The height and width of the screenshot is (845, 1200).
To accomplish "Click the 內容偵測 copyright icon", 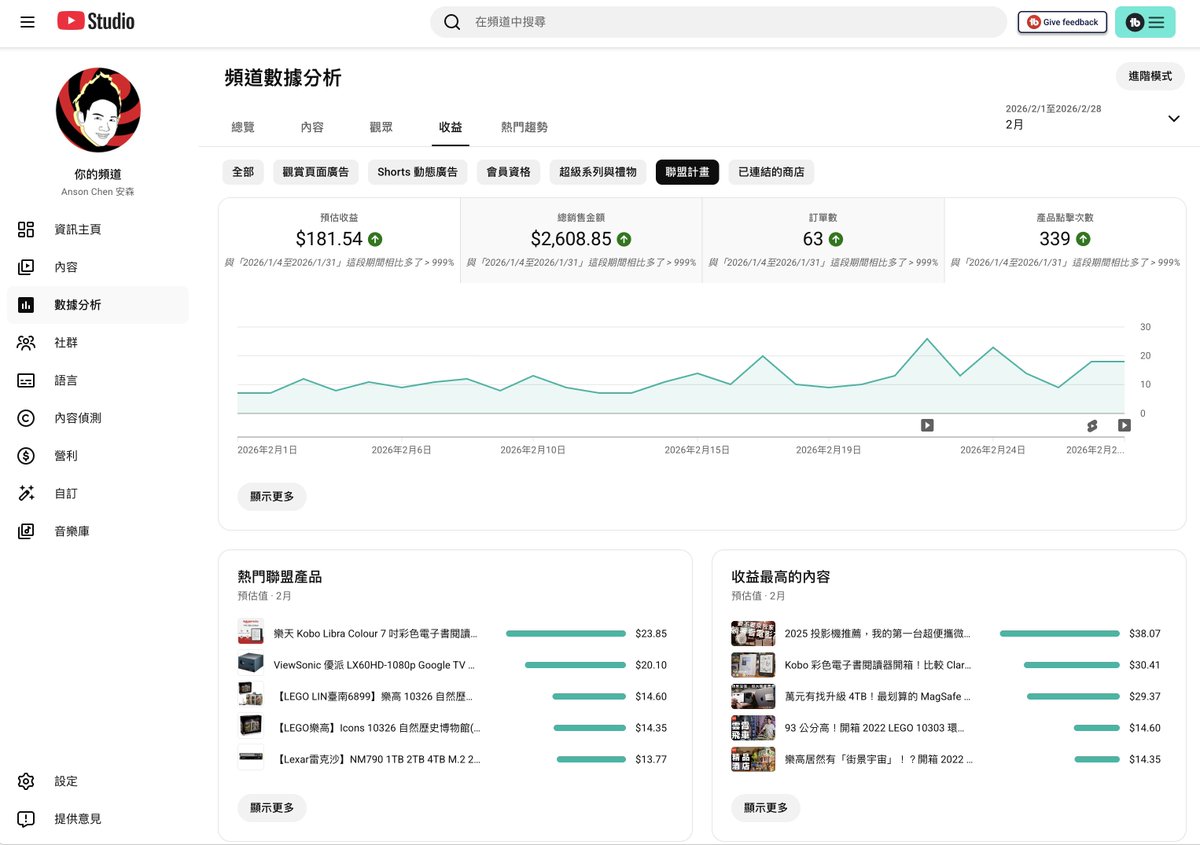I will [26, 418].
